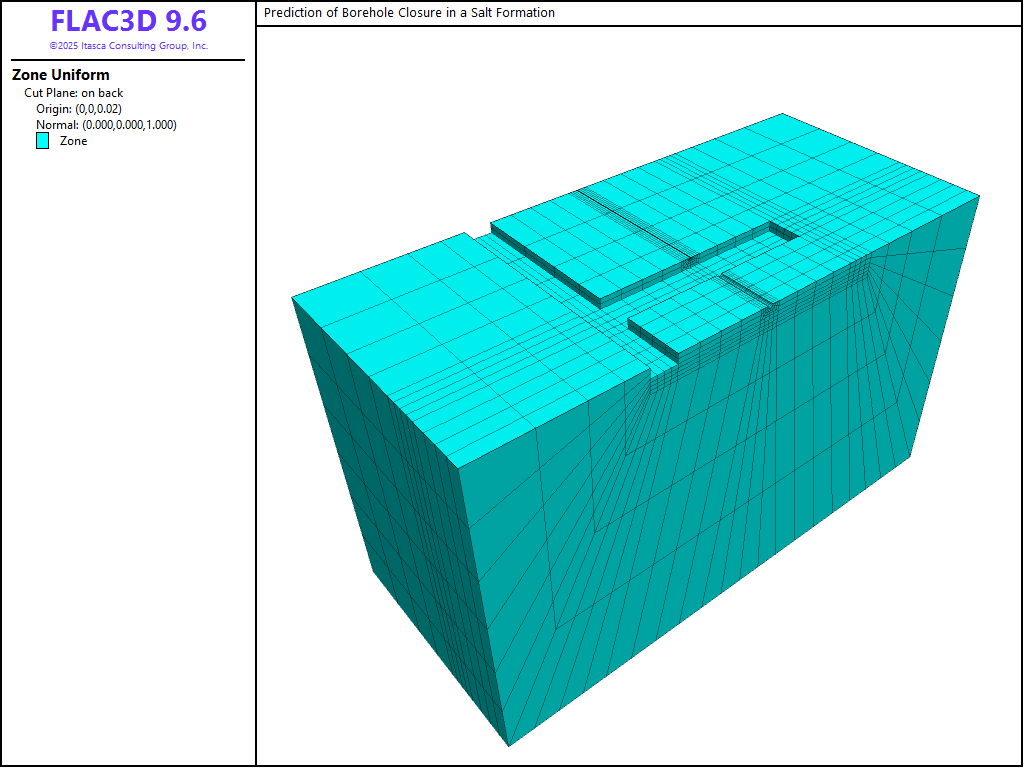
Task: Click the cut plane Origin value line
Action: 79,109
